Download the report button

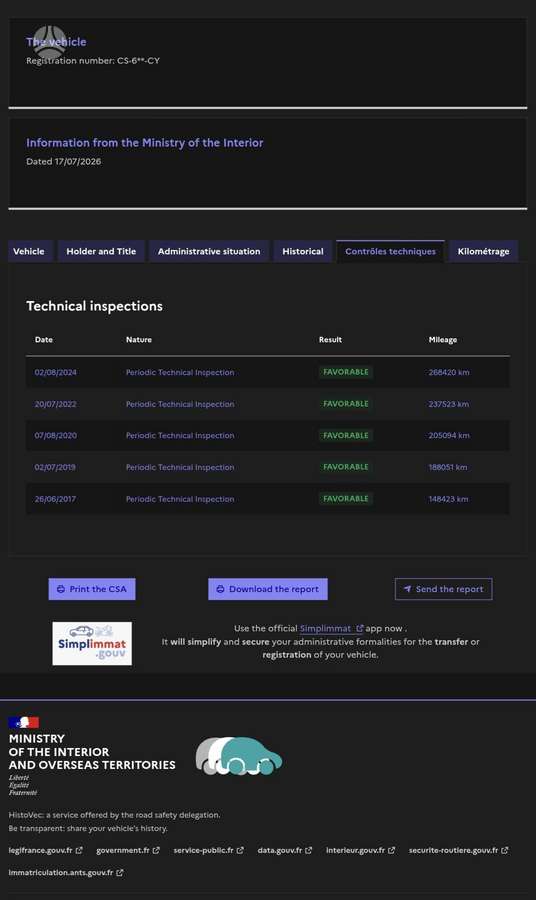click(267, 589)
